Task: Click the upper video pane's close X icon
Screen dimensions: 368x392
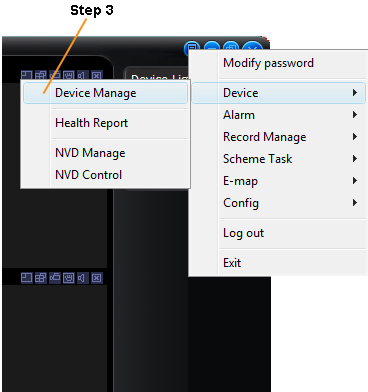Action: pos(97,76)
